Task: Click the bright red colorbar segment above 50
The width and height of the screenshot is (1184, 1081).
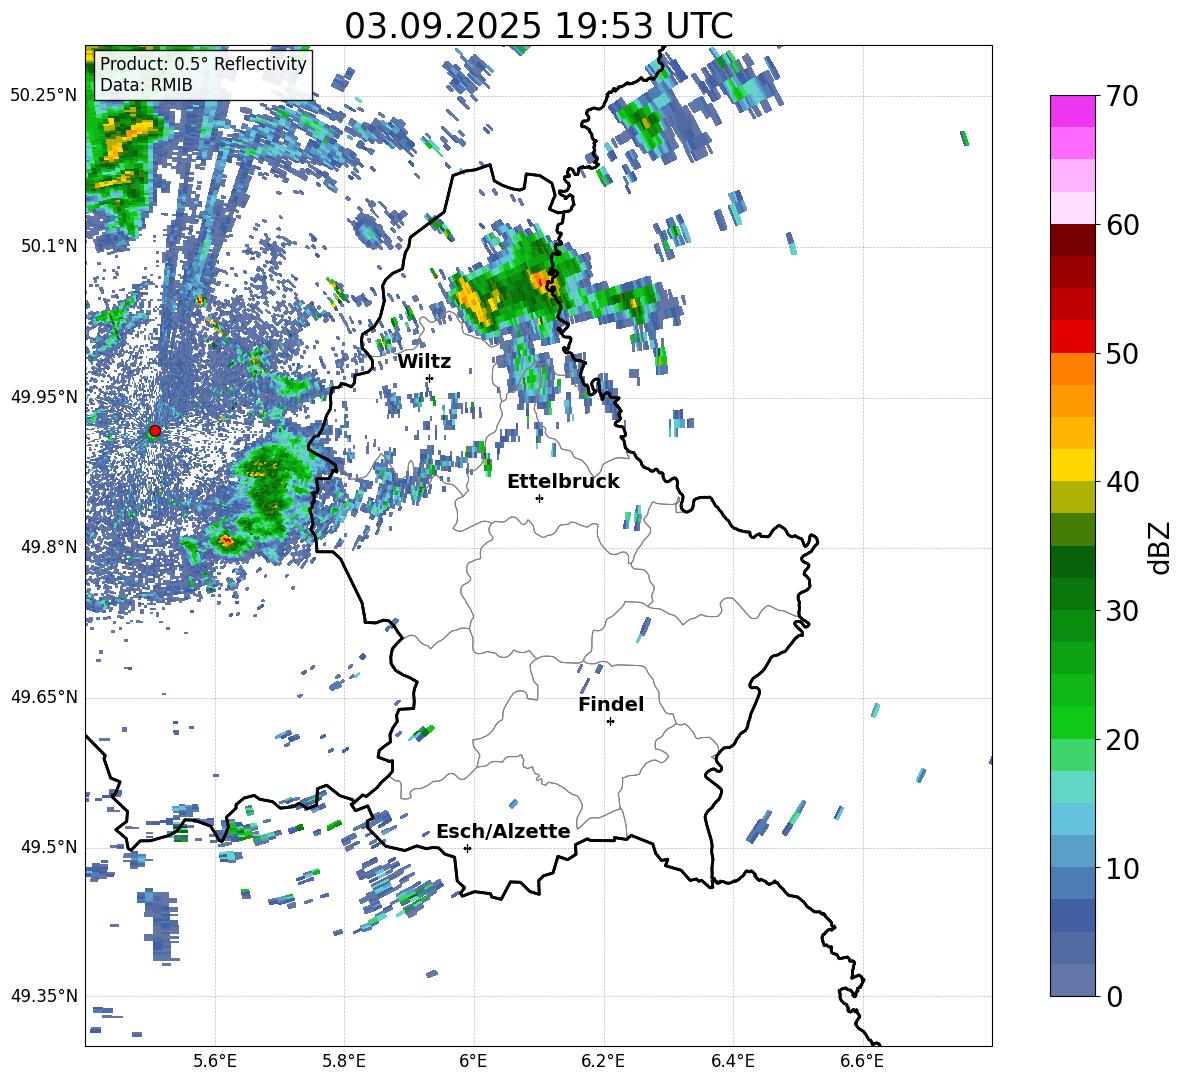Action: [1072, 337]
